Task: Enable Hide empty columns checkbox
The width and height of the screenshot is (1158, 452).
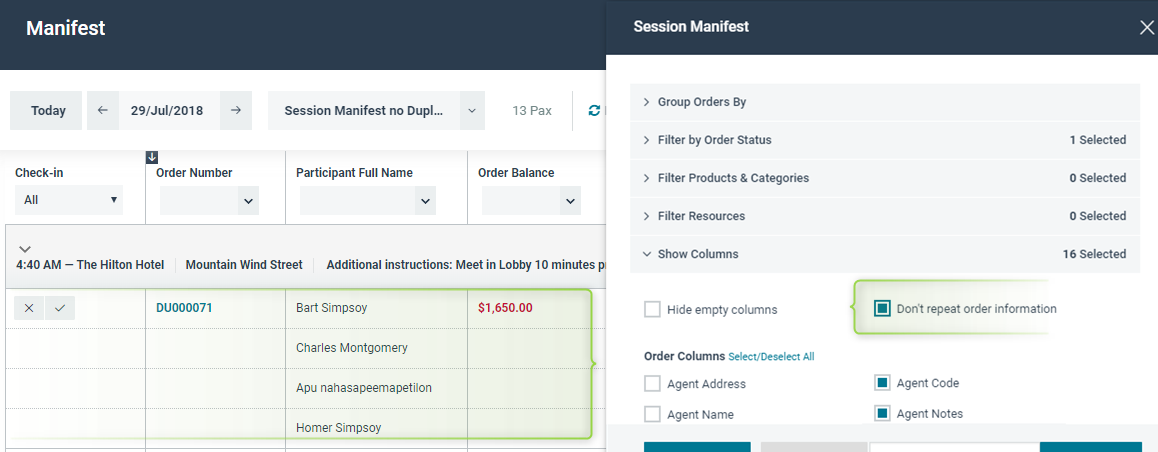Action: [x=652, y=309]
